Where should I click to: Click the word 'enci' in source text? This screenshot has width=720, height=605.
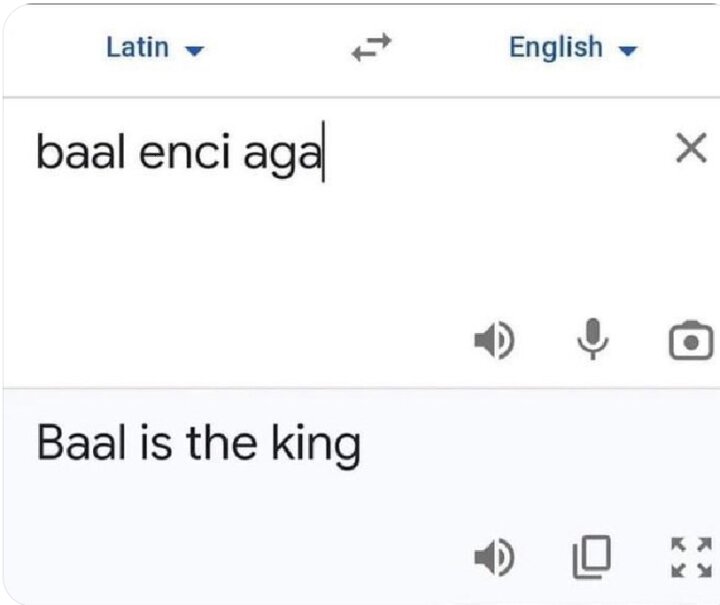coord(184,152)
